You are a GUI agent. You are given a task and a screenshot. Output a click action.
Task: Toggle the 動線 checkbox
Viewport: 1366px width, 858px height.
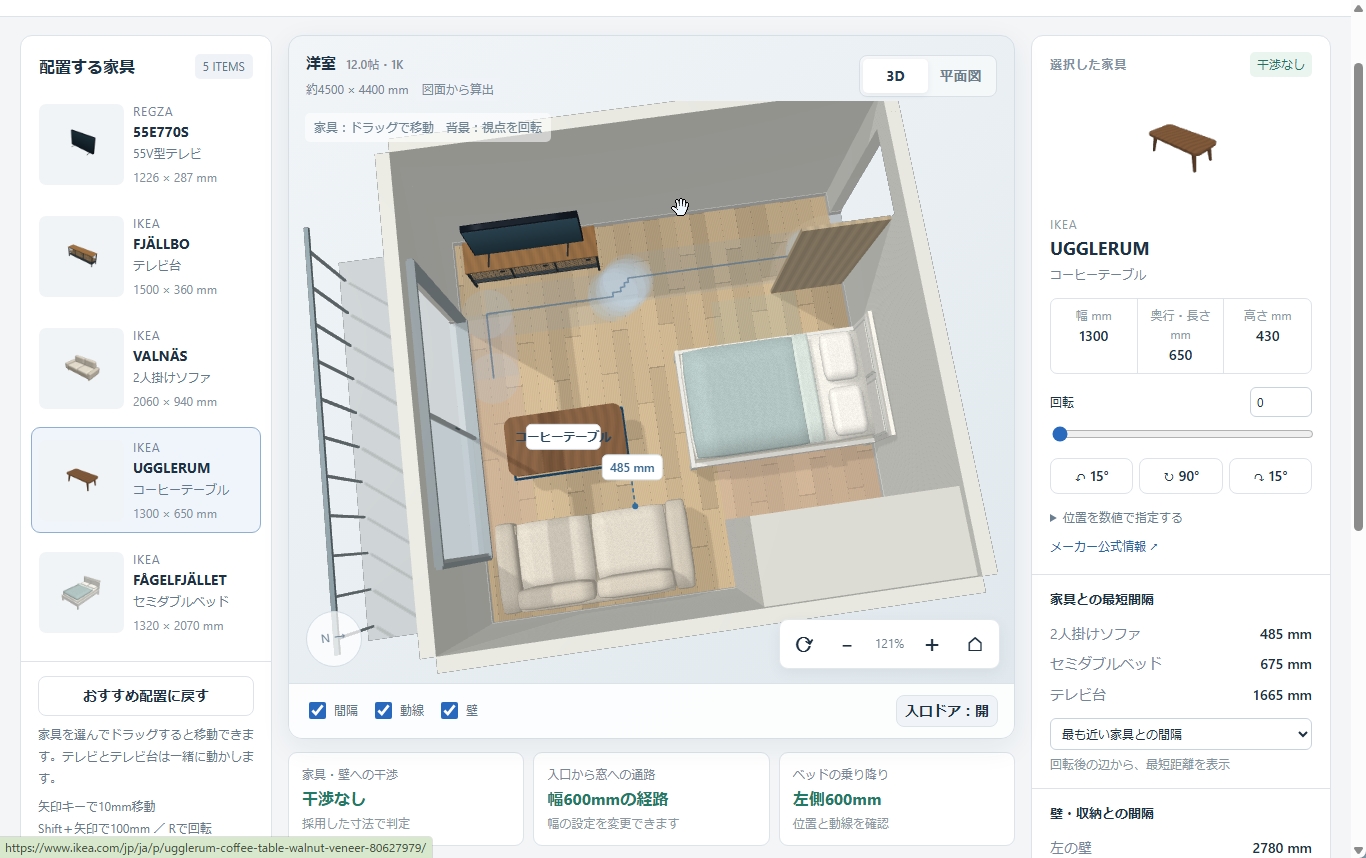point(384,710)
